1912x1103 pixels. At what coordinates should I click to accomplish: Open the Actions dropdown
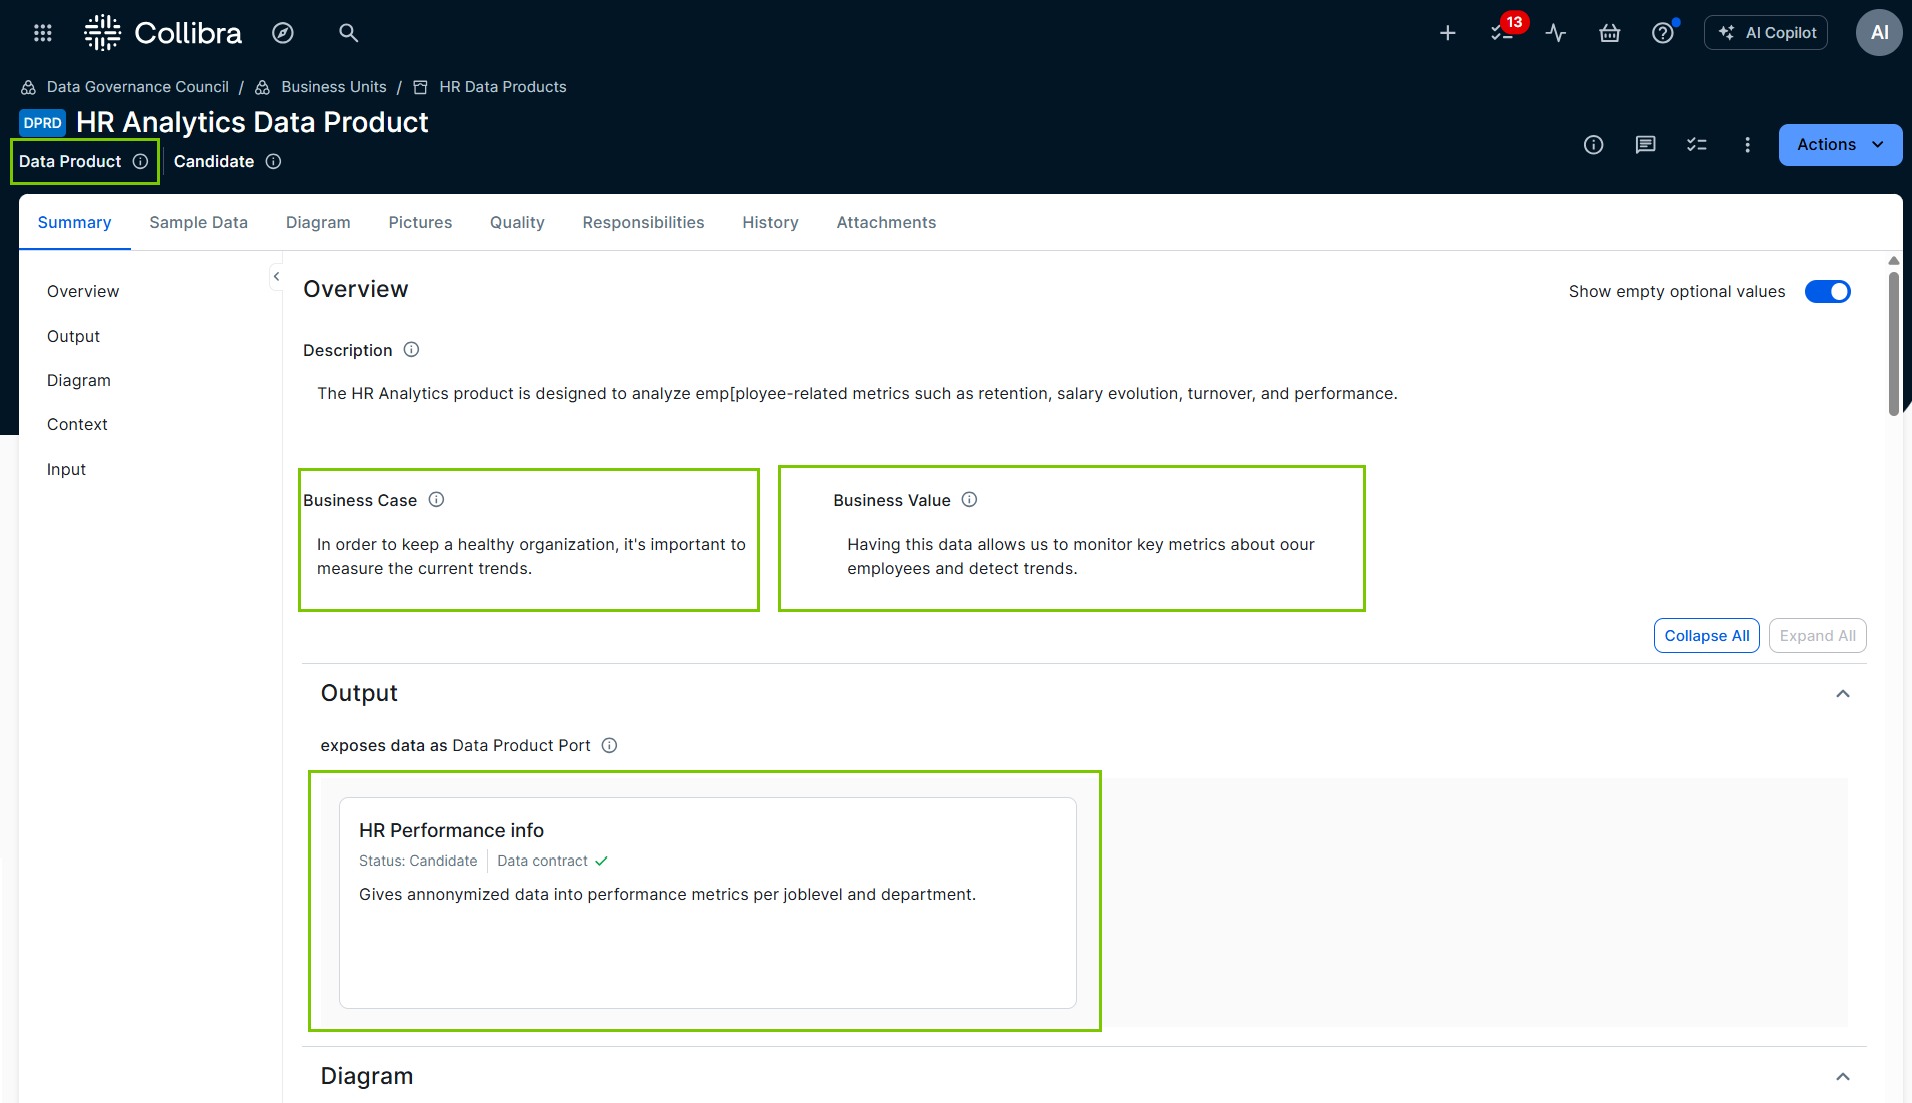1839,144
